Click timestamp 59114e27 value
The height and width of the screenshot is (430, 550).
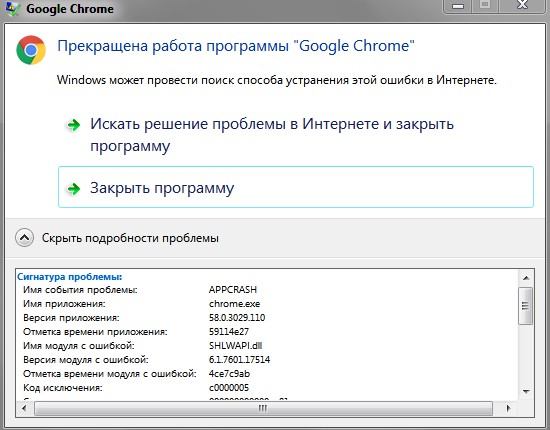point(229,332)
